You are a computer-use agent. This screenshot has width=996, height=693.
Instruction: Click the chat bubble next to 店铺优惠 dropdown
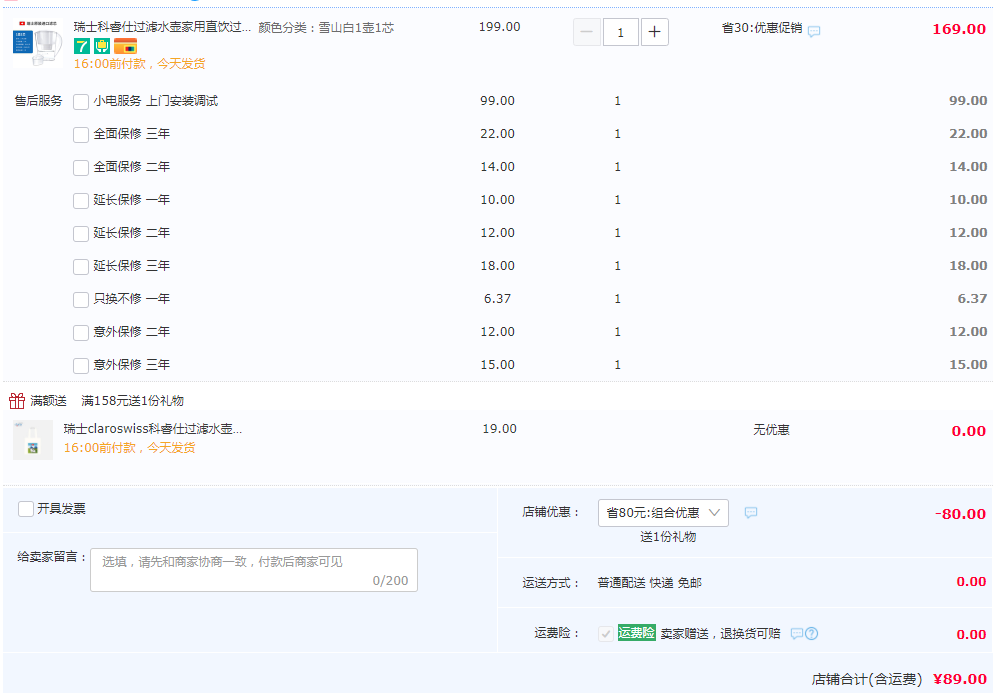(751, 513)
